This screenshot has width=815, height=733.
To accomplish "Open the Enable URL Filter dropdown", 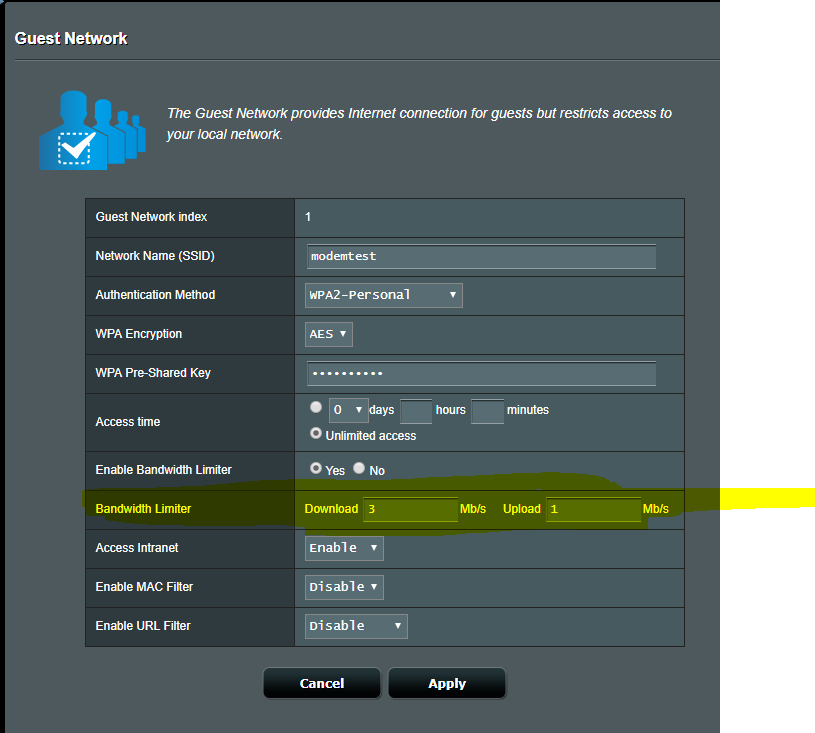I will 356,626.
